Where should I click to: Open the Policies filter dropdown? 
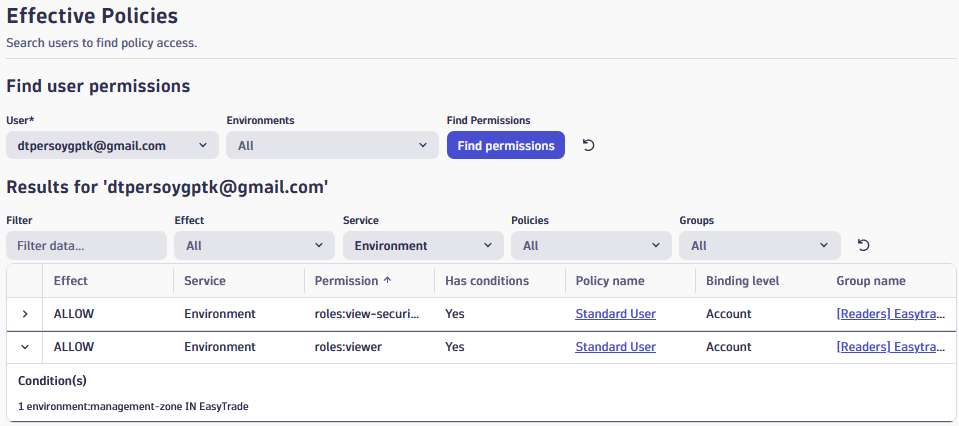coord(590,245)
